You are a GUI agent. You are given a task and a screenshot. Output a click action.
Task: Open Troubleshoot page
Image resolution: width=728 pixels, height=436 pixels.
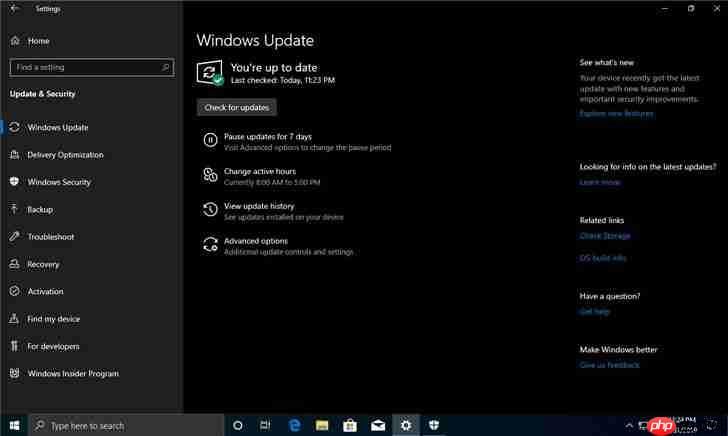click(51, 237)
